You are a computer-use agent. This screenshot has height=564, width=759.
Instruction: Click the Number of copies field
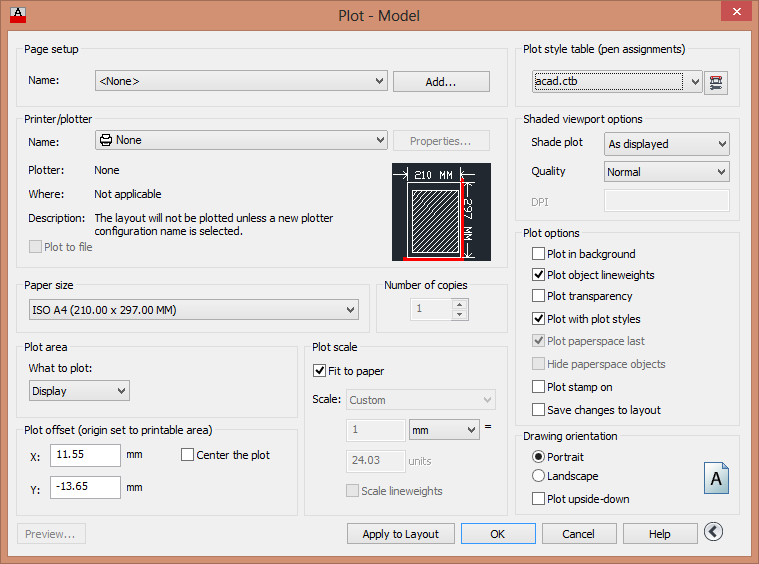coord(431,309)
